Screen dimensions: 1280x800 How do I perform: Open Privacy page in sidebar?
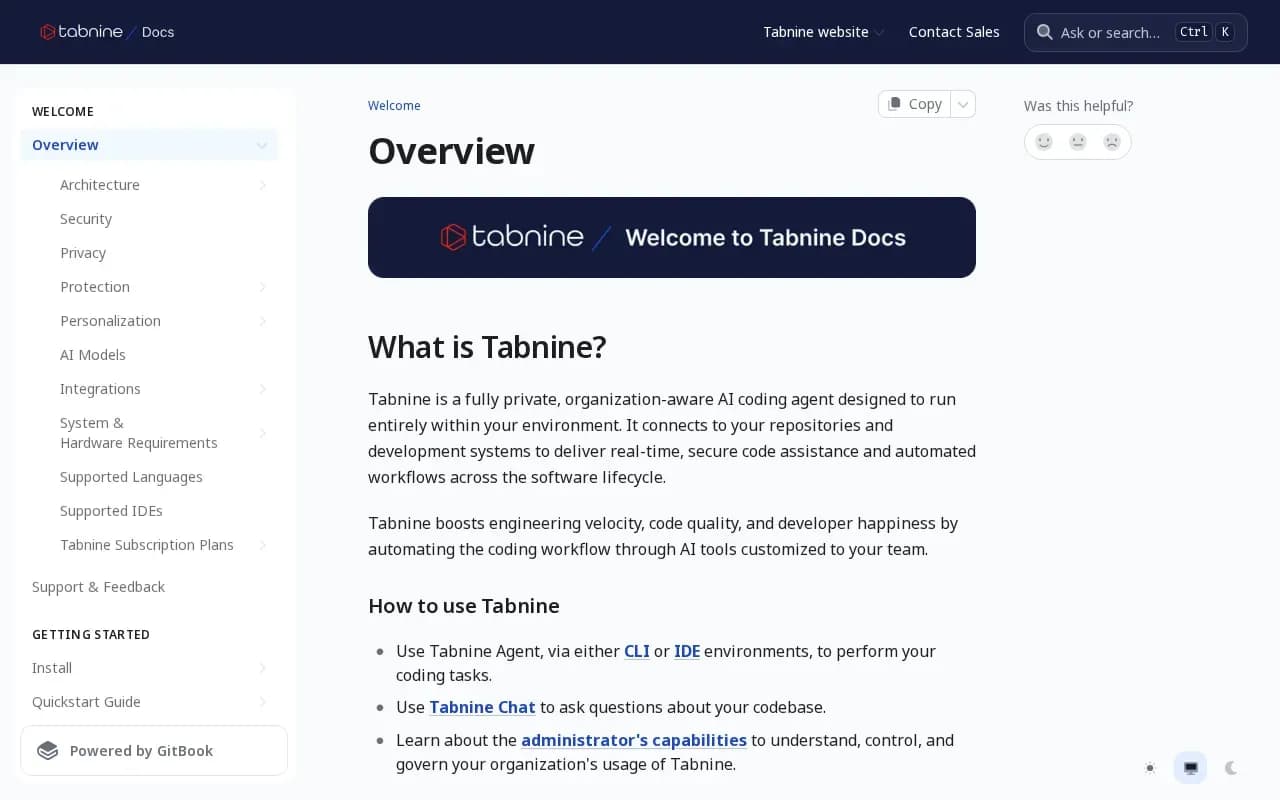(x=83, y=253)
